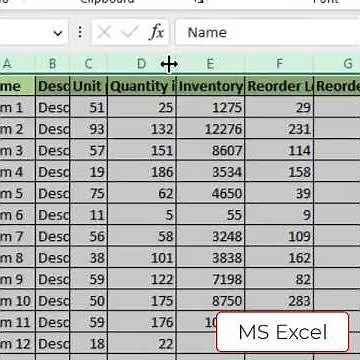
Task: Select quantity cell with value 22
Action: [142, 344]
